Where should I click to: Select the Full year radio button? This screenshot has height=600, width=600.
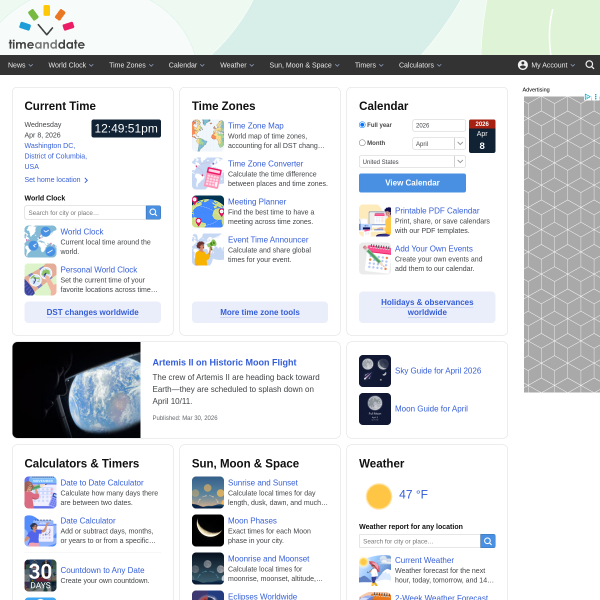click(x=362, y=125)
